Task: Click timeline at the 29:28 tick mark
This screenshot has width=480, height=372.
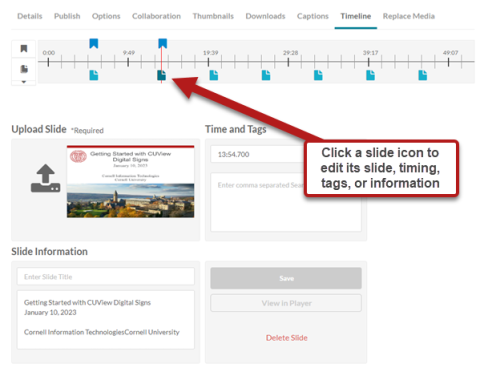Action: coord(288,62)
